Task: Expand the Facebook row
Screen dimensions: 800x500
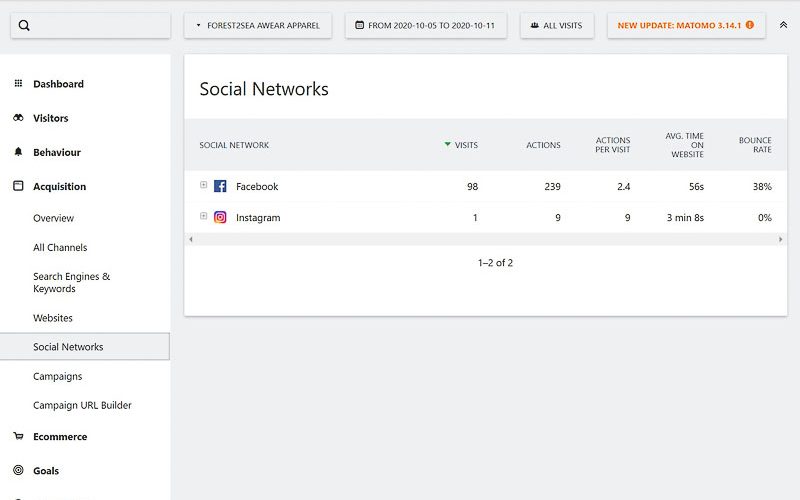Action: point(204,185)
